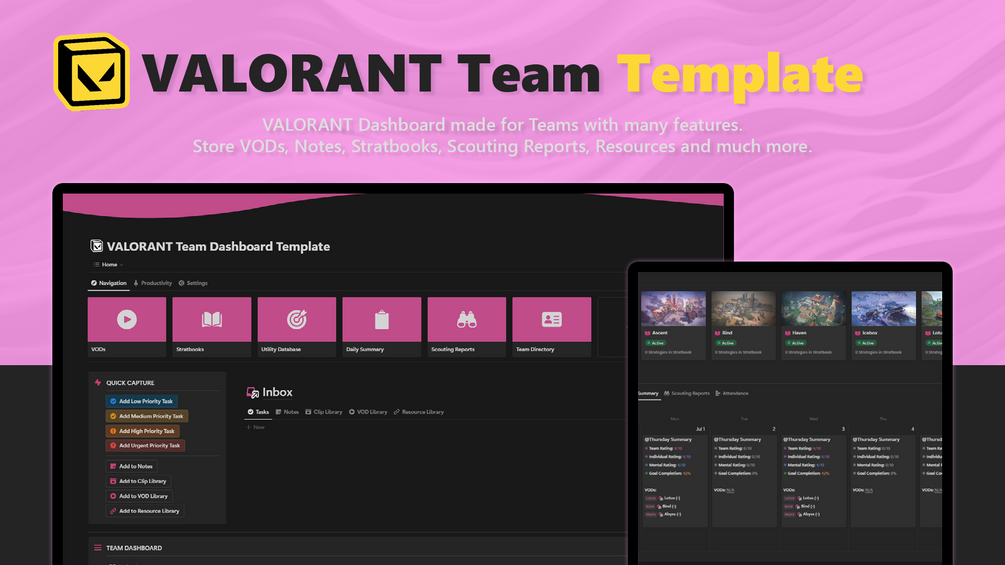Viewport: 1005px width, 565px height.
Task: Select the Notes tab in Inbox
Action: (287, 412)
